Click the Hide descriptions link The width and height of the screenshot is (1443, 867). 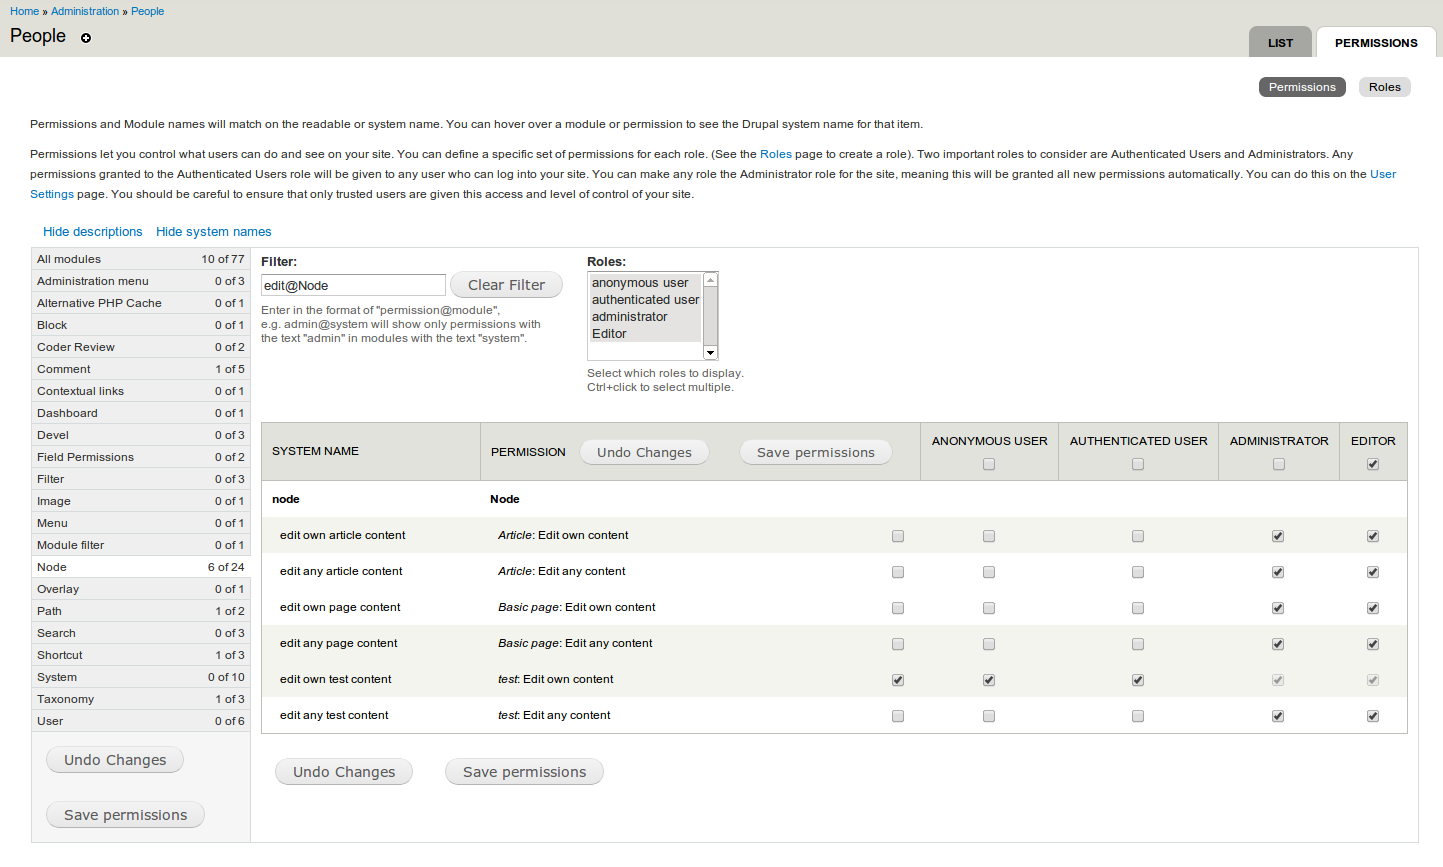pos(93,231)
